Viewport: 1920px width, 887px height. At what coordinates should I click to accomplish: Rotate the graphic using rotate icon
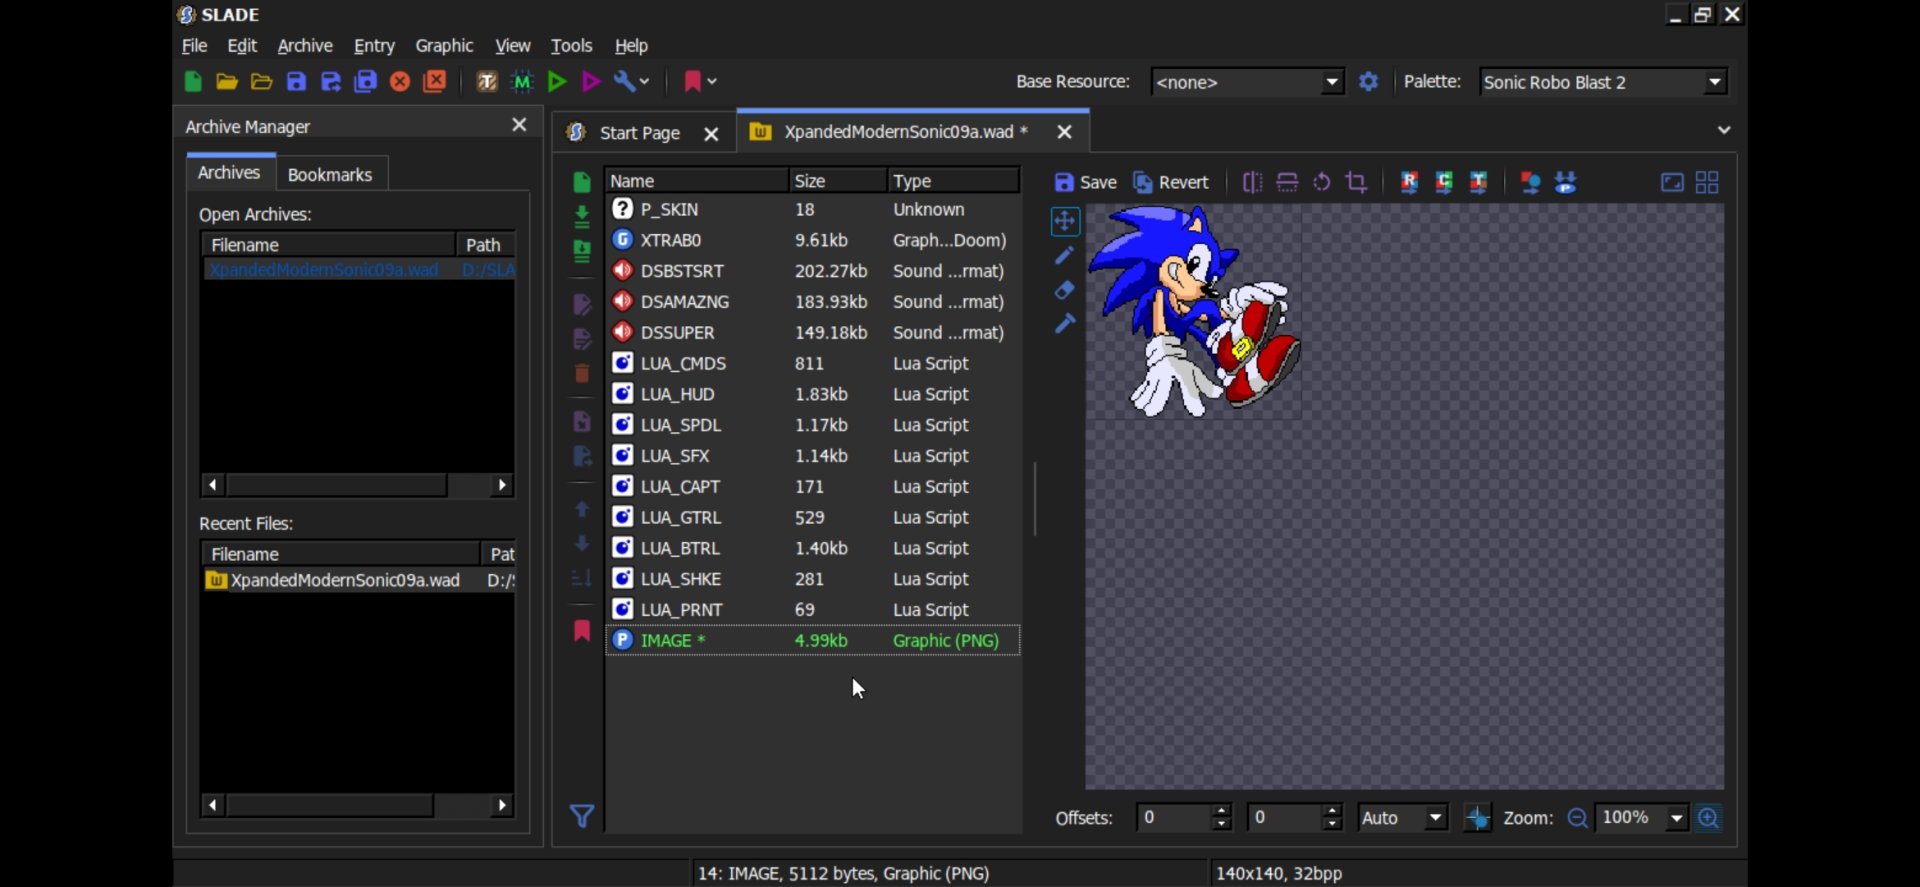[1322, 182]
